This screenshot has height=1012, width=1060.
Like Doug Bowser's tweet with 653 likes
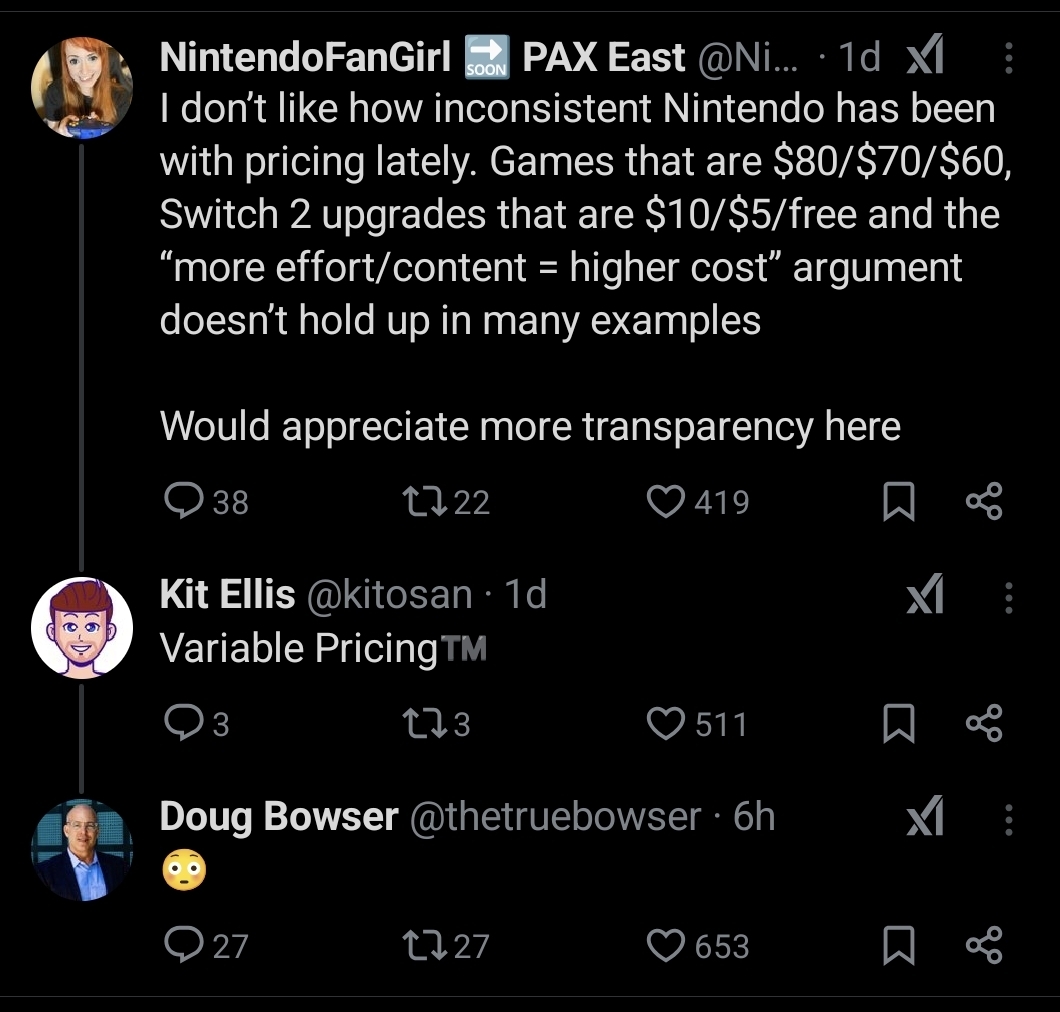coord(666,945)
